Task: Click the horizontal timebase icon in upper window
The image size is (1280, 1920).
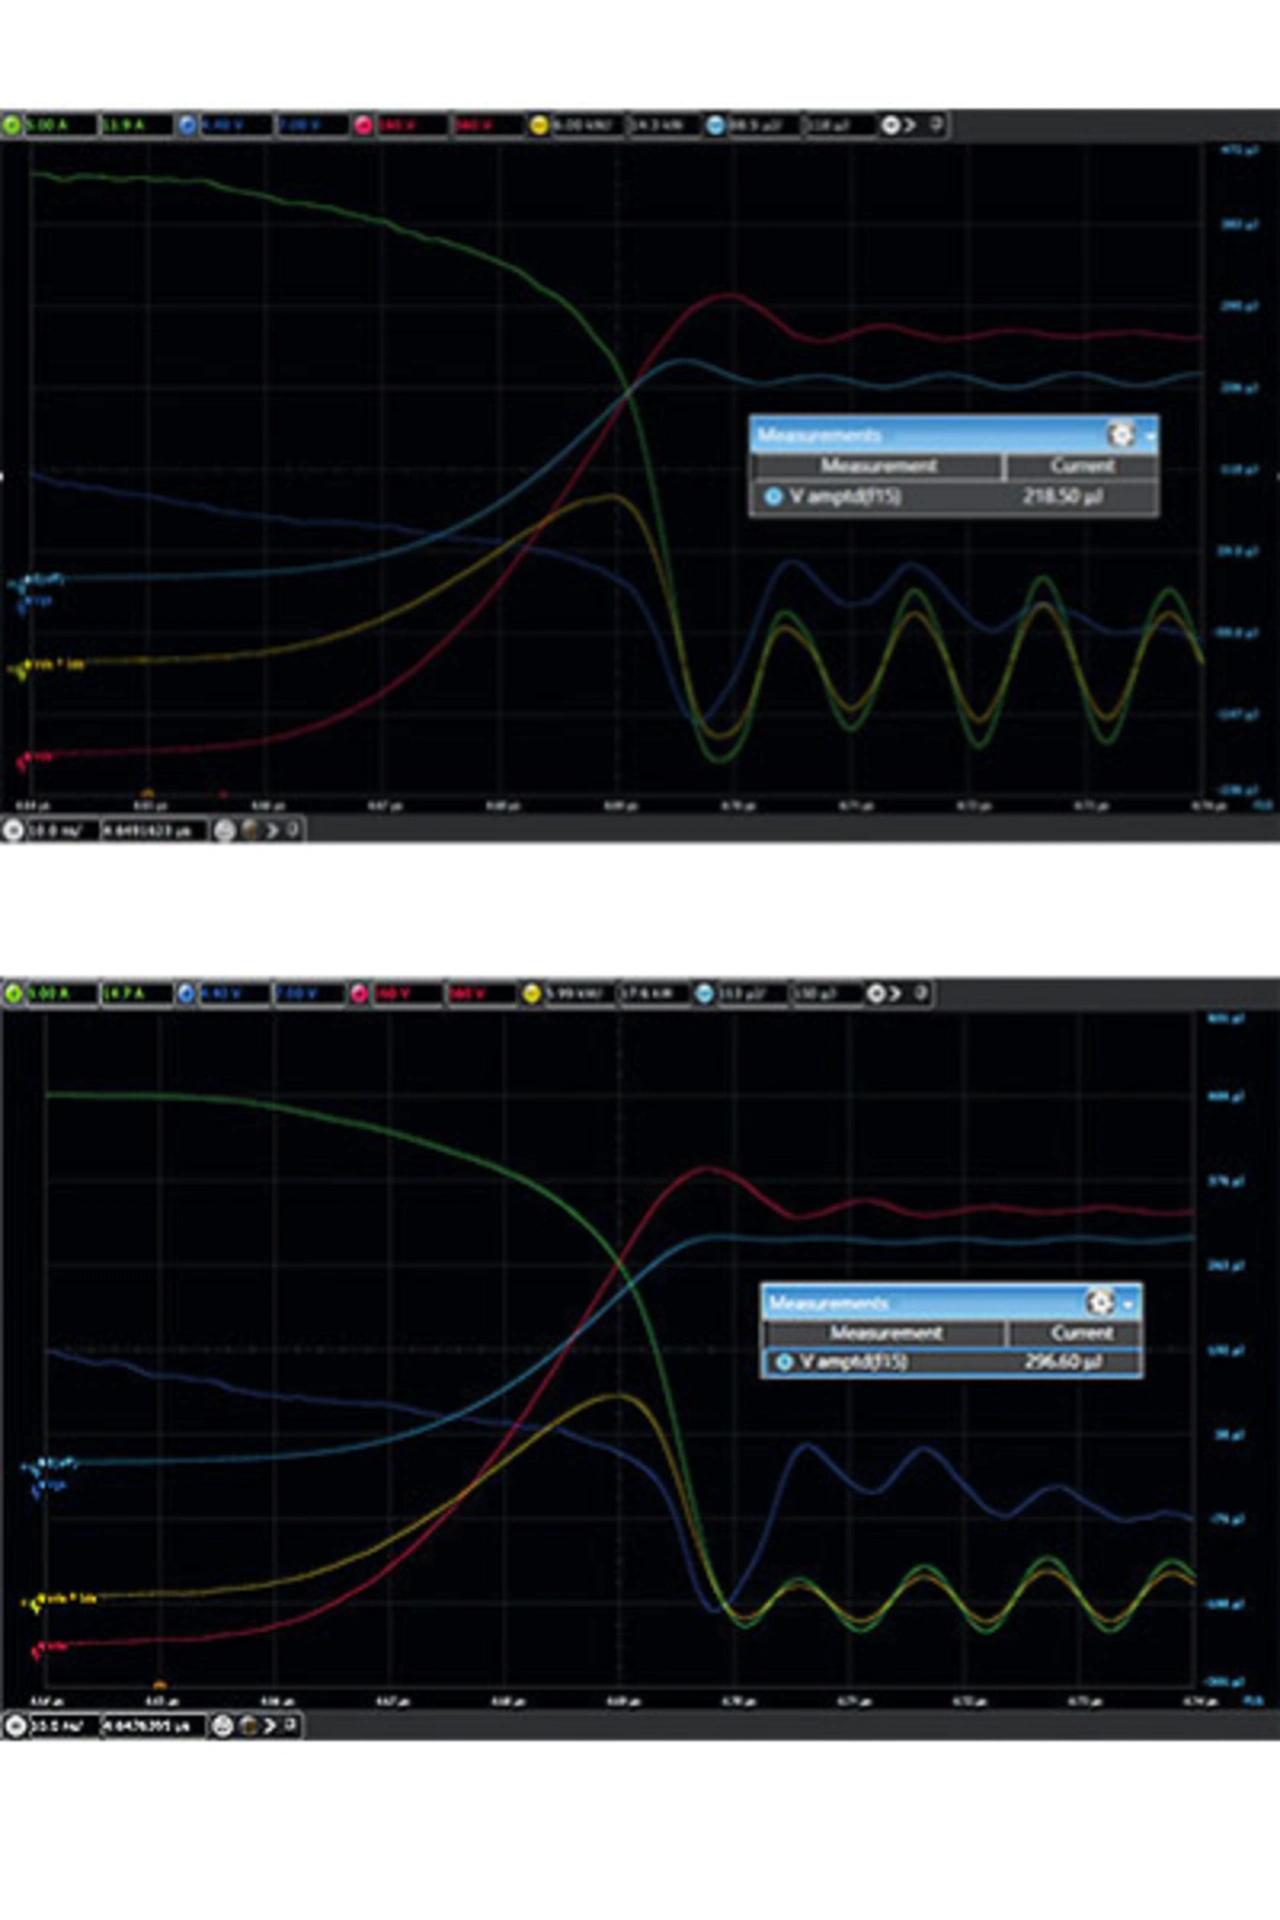Action: 13,830
